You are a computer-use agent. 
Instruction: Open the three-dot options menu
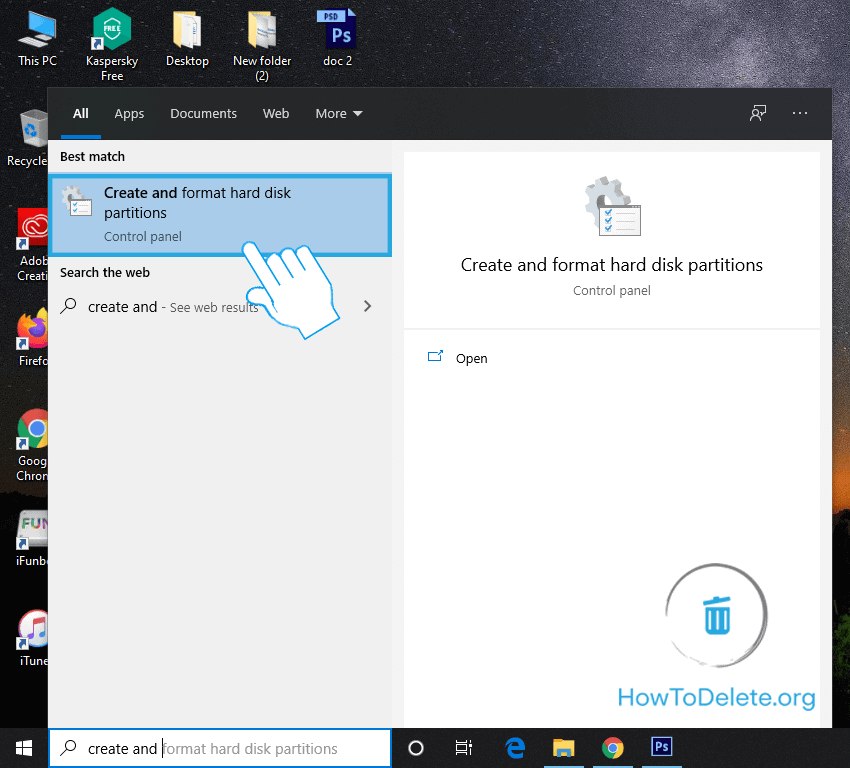(800, 113)
